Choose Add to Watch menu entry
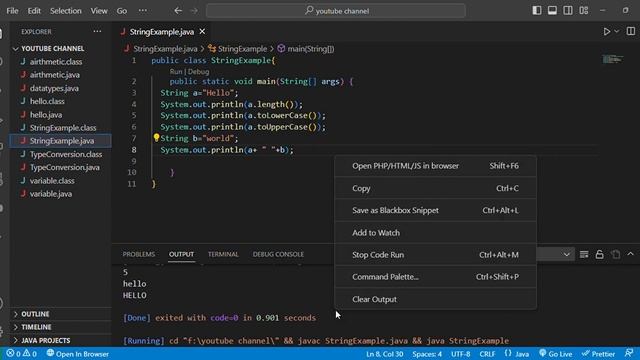The height and width of the screenshot is (360, 640). coord(436,233)
